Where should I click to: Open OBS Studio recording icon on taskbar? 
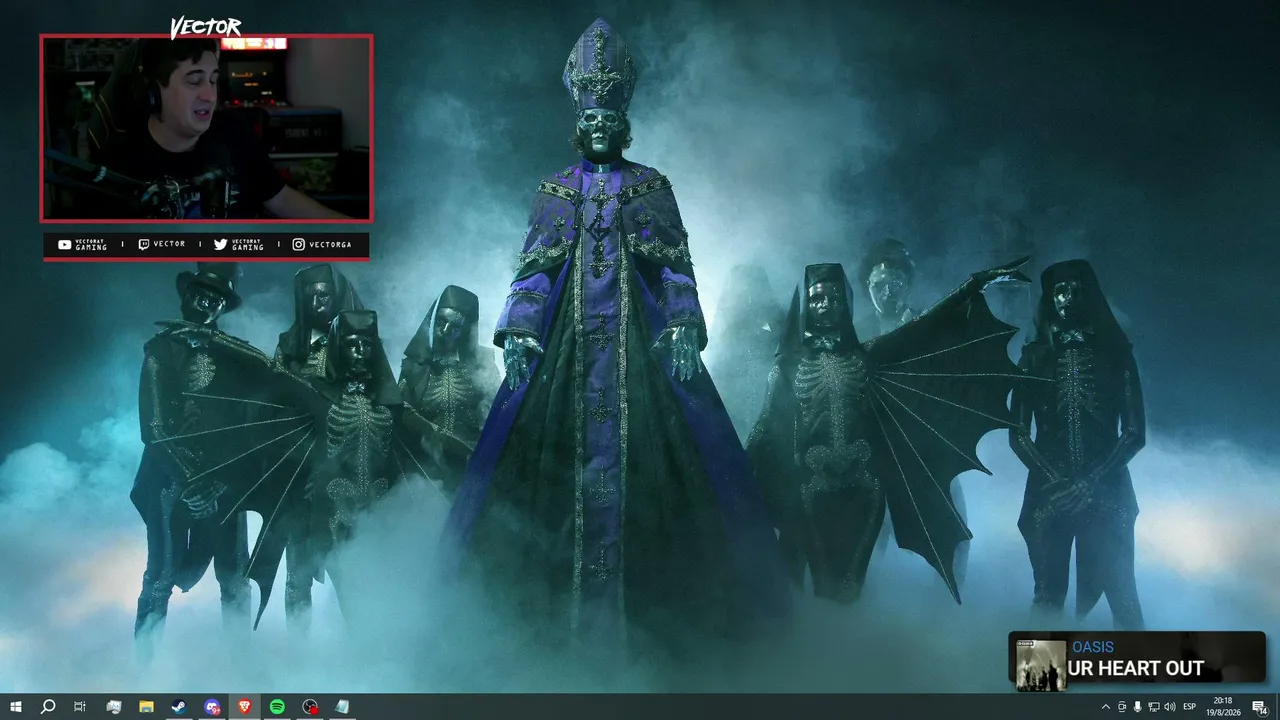pyautogui.click(x=310, y=707)
